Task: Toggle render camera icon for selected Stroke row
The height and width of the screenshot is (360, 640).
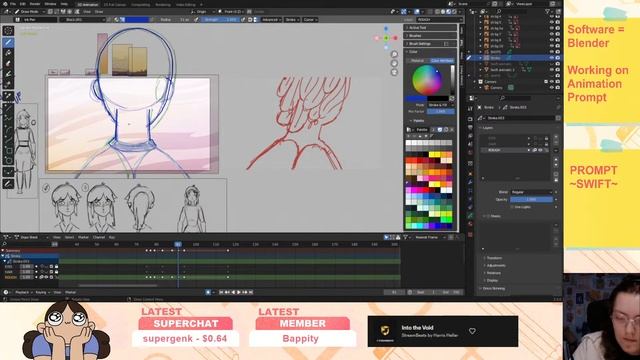Action: pyautogui.click(x=558, y=58)
